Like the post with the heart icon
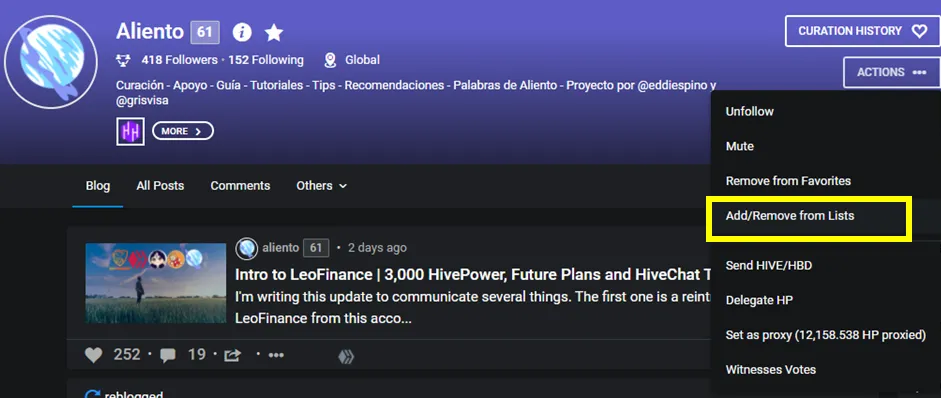 pyautogui.click(x=93, y=355)
